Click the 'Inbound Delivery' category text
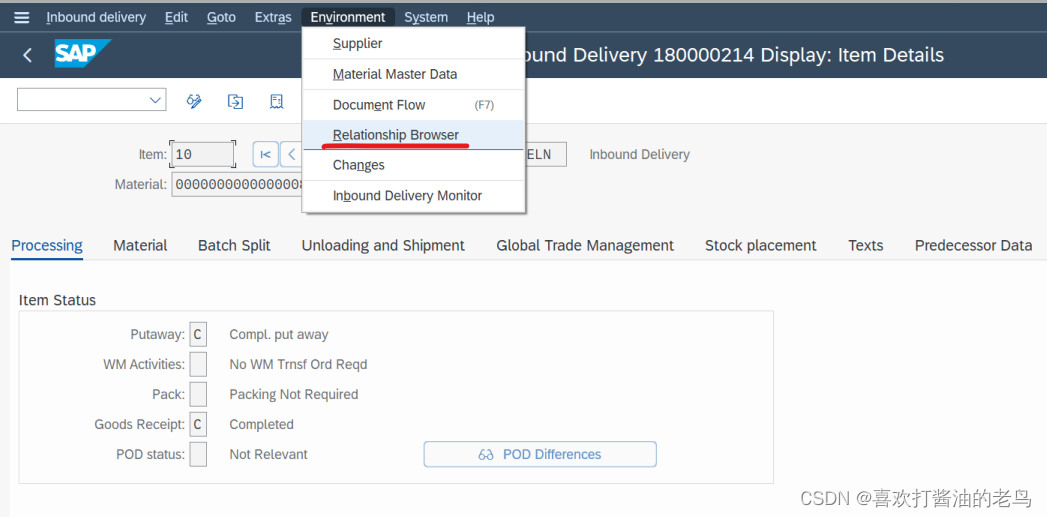This screenshot has height=517, width=1047. (x=639, y=154)
